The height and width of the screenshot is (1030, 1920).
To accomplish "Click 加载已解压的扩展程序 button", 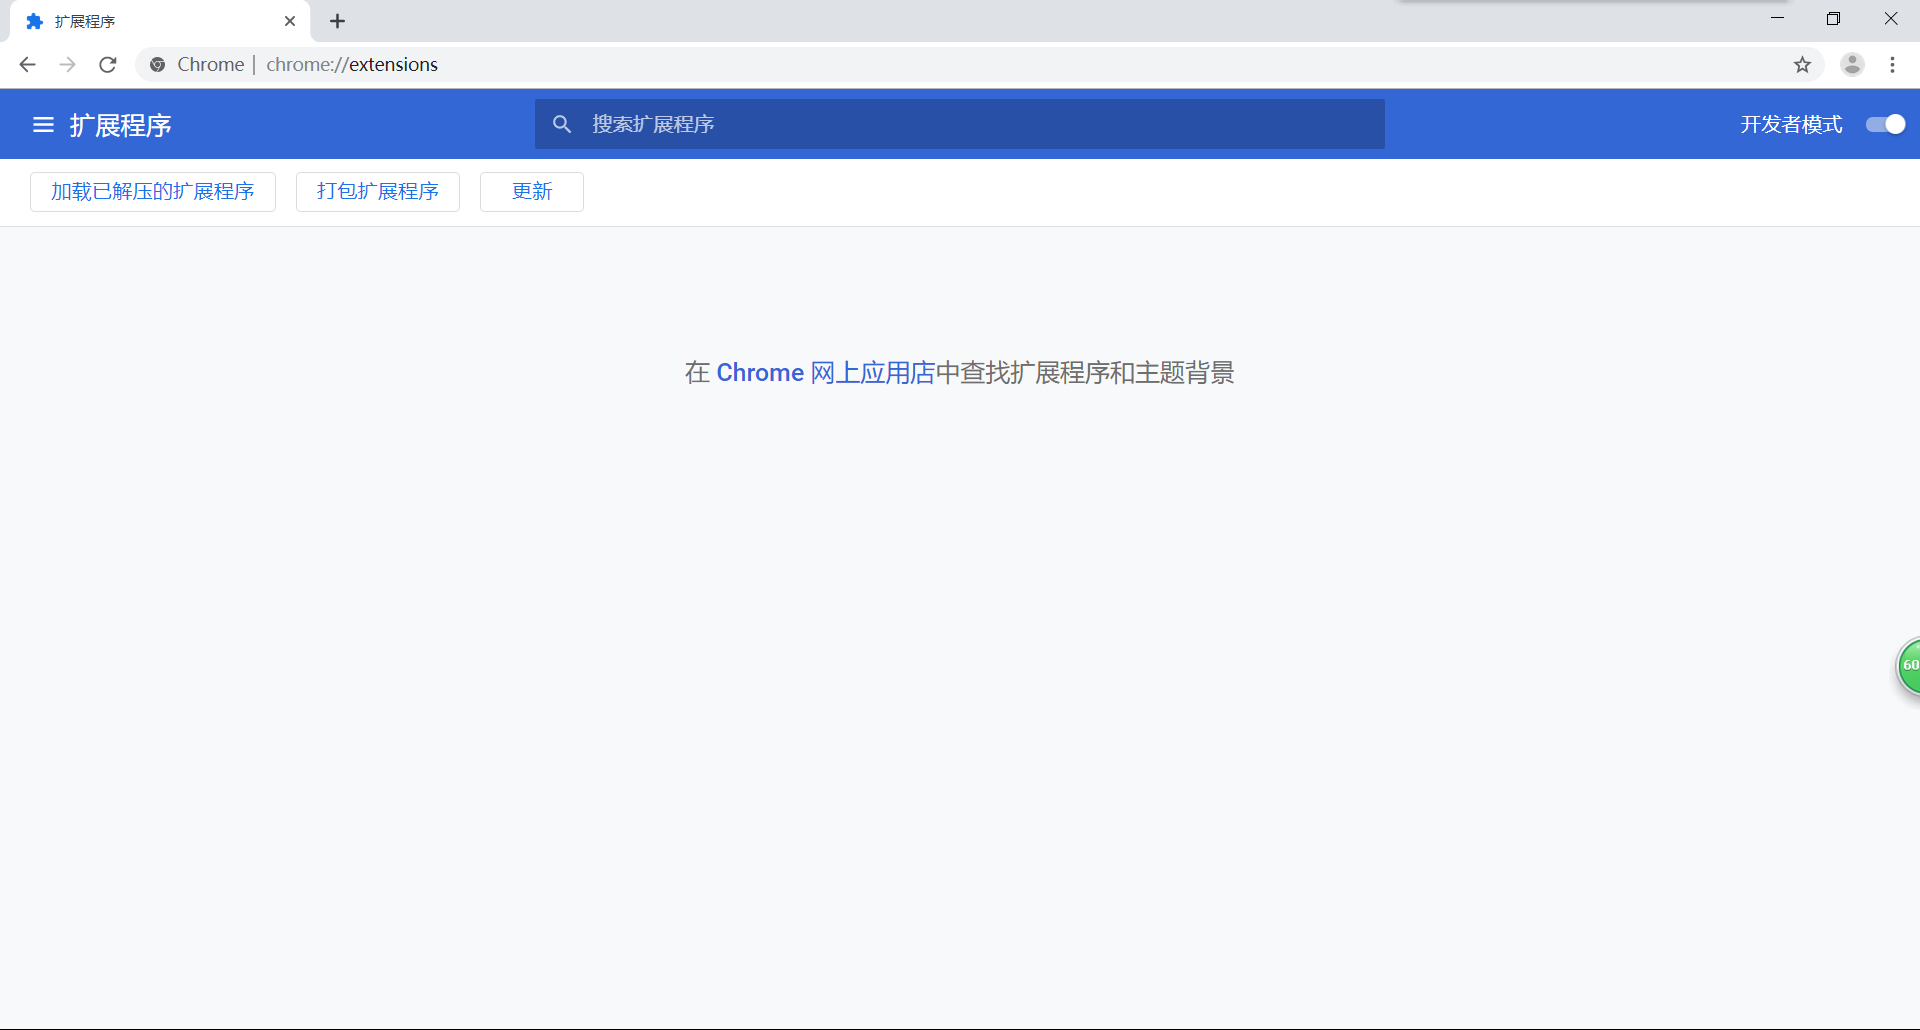I will coord(152,191).
